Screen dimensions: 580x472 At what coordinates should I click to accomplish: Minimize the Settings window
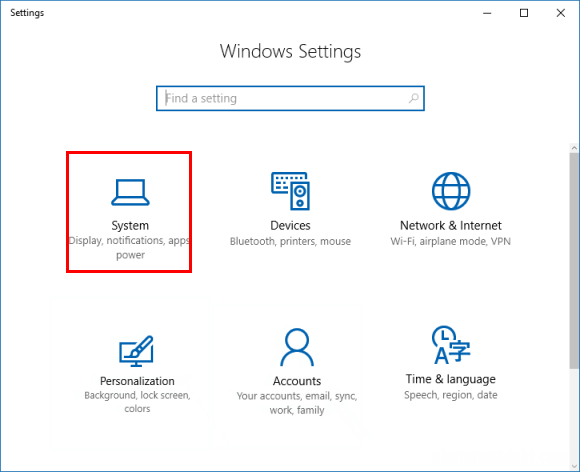click(488, 13)
